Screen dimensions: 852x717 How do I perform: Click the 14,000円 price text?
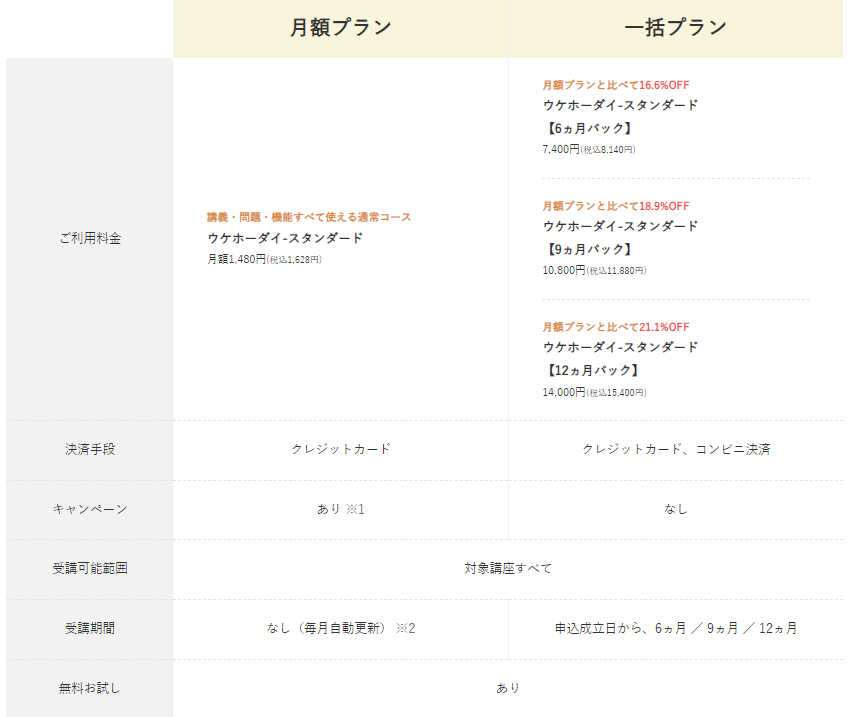point(564,392)
